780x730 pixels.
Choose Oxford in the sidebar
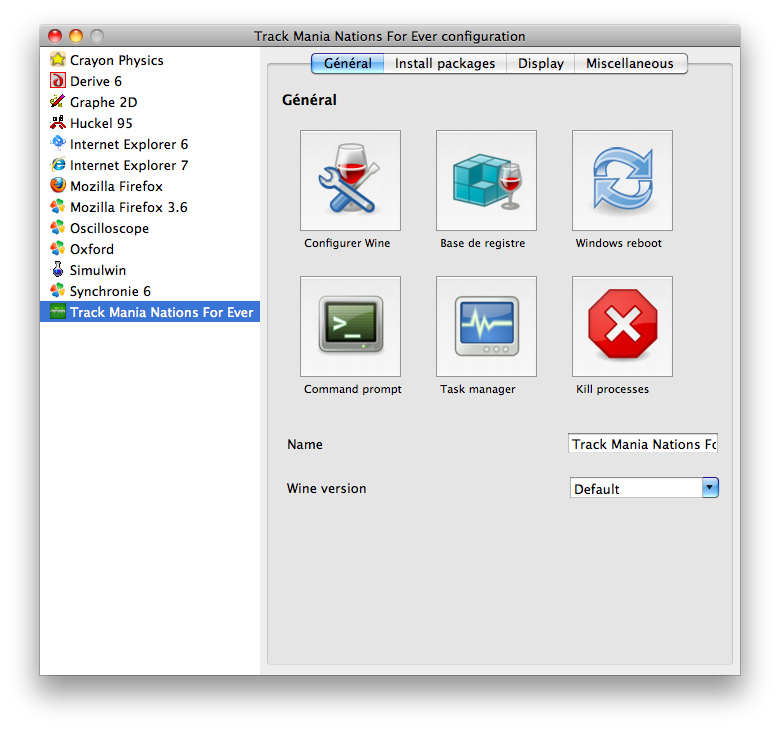coord(150,249)
